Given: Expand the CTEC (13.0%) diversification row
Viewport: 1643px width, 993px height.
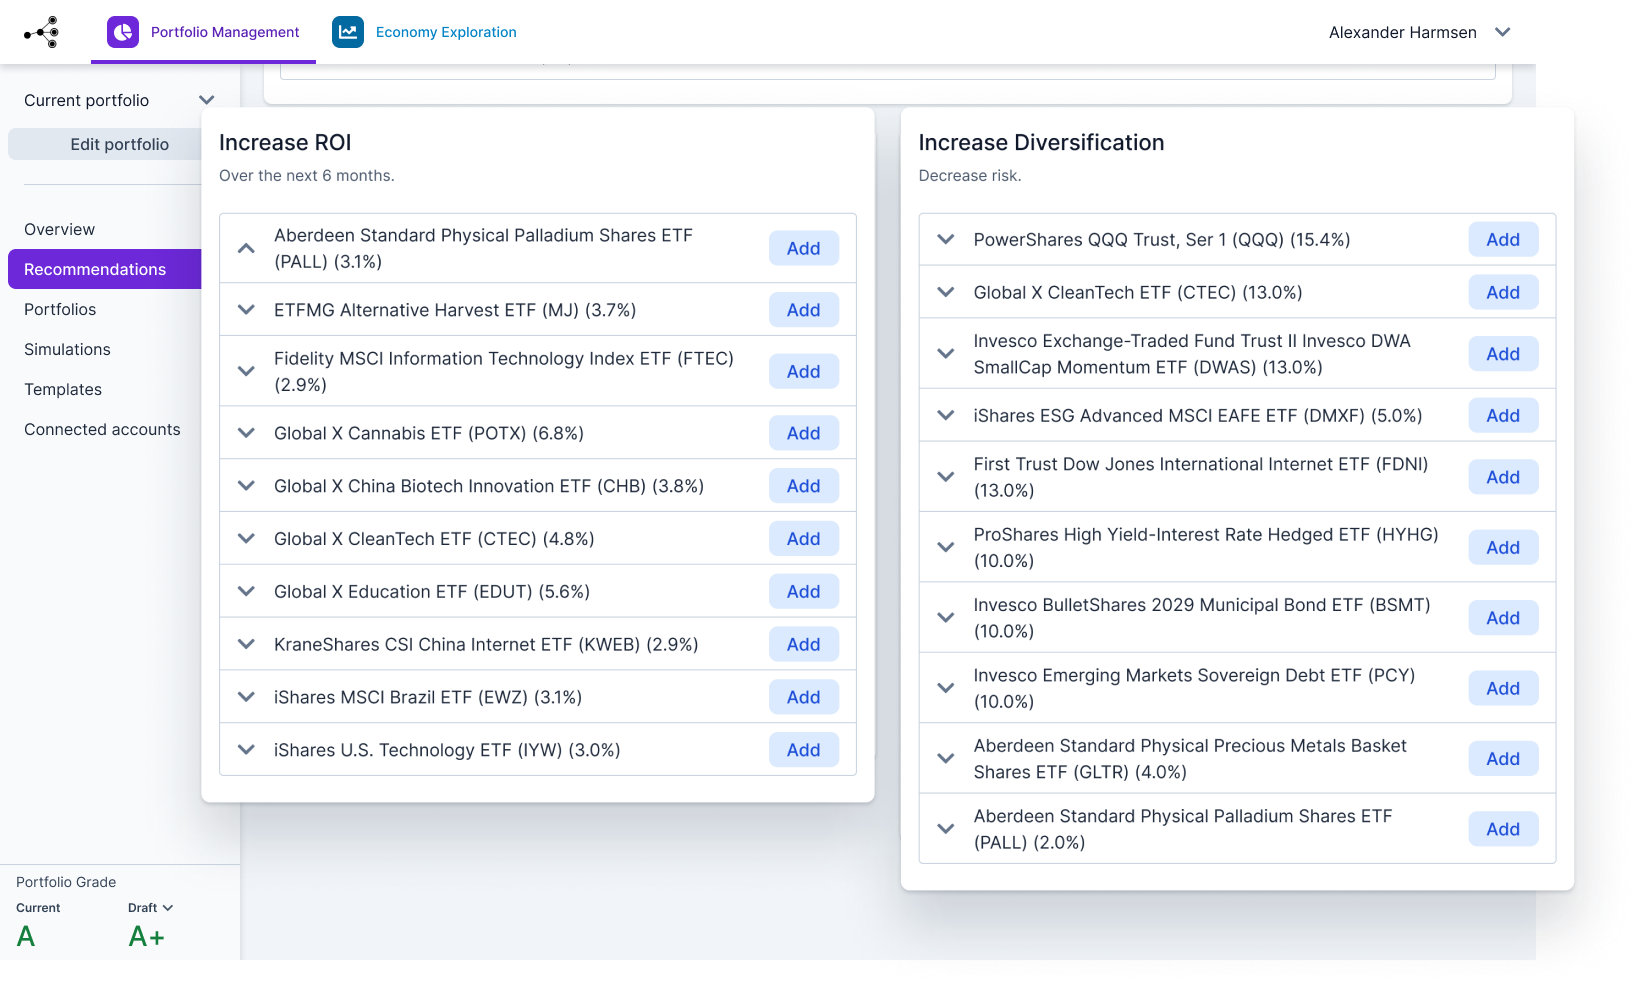Looking at the screenshot, I should point(946,293).
